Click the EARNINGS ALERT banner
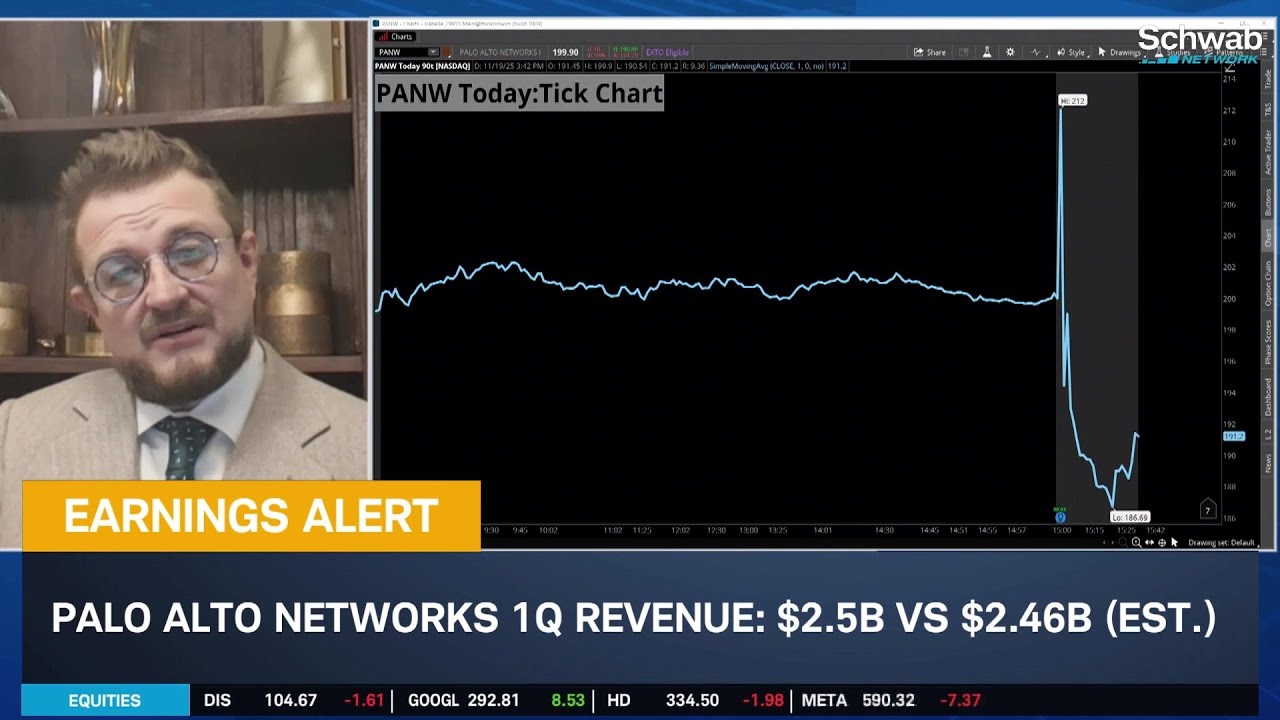The image size is (1280, 720). pyautogui.click(x=251, y=516)
